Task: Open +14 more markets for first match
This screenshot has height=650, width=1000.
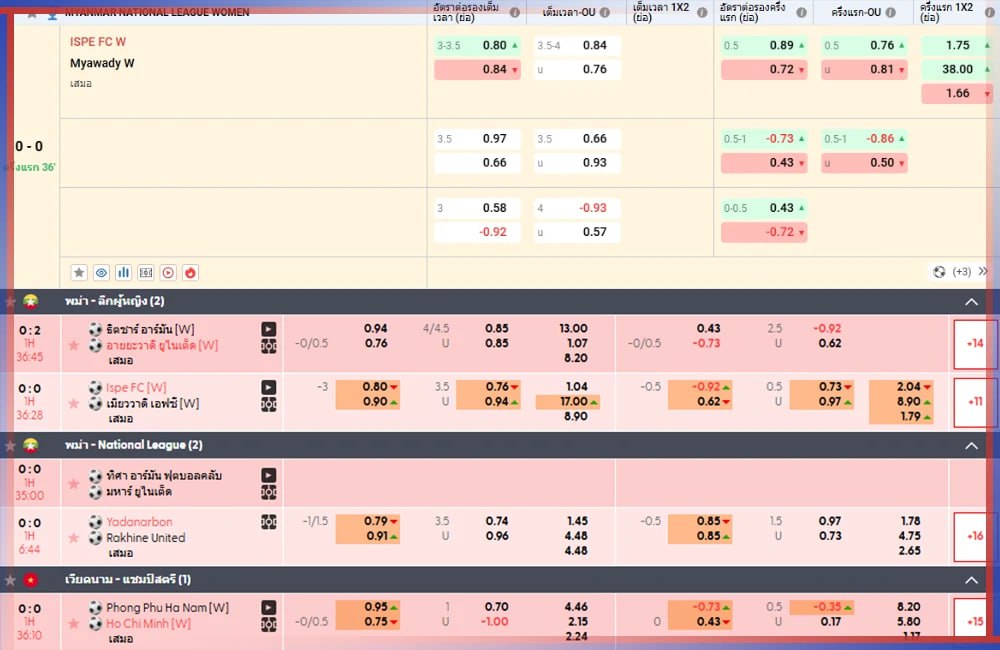Action: click(x=974, y=343)
